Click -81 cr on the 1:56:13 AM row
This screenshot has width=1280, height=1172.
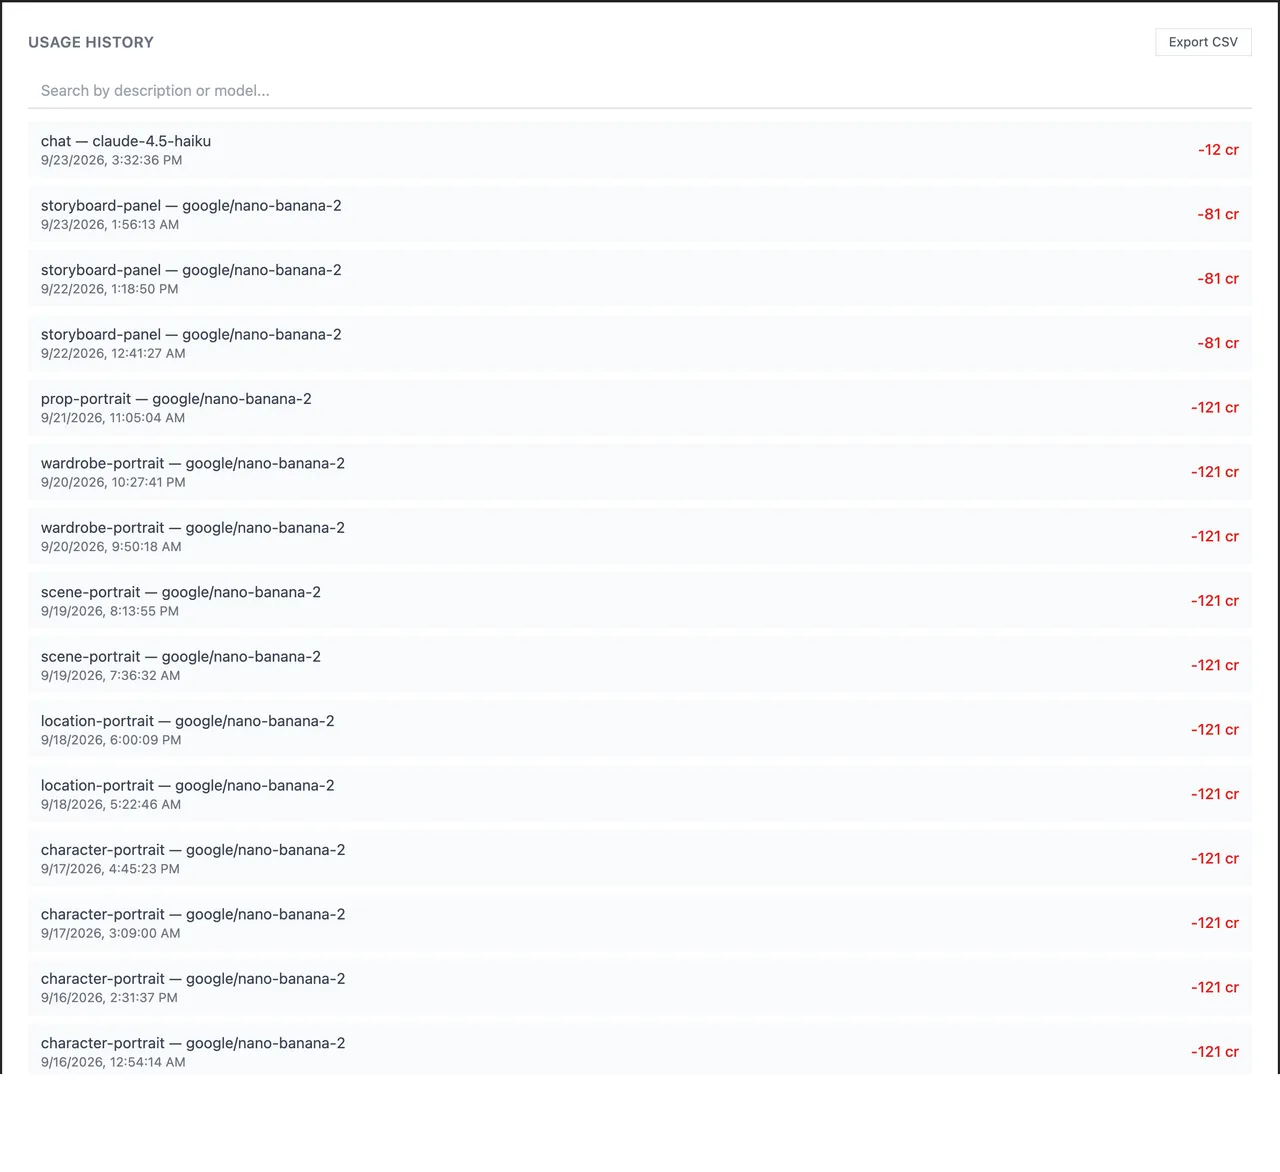coord(1218,214)
